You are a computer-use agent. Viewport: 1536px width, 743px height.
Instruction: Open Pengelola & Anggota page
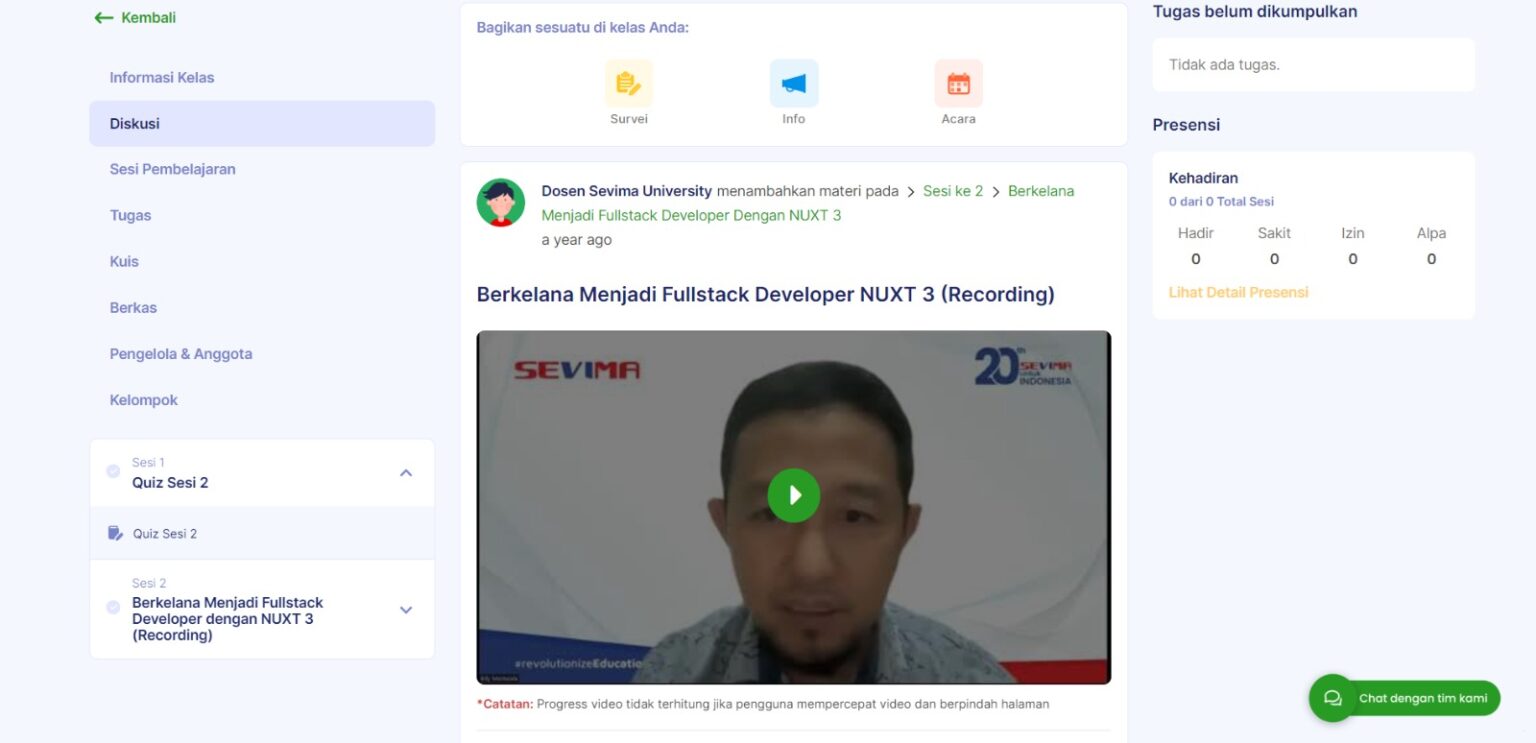tap(181, 353)
